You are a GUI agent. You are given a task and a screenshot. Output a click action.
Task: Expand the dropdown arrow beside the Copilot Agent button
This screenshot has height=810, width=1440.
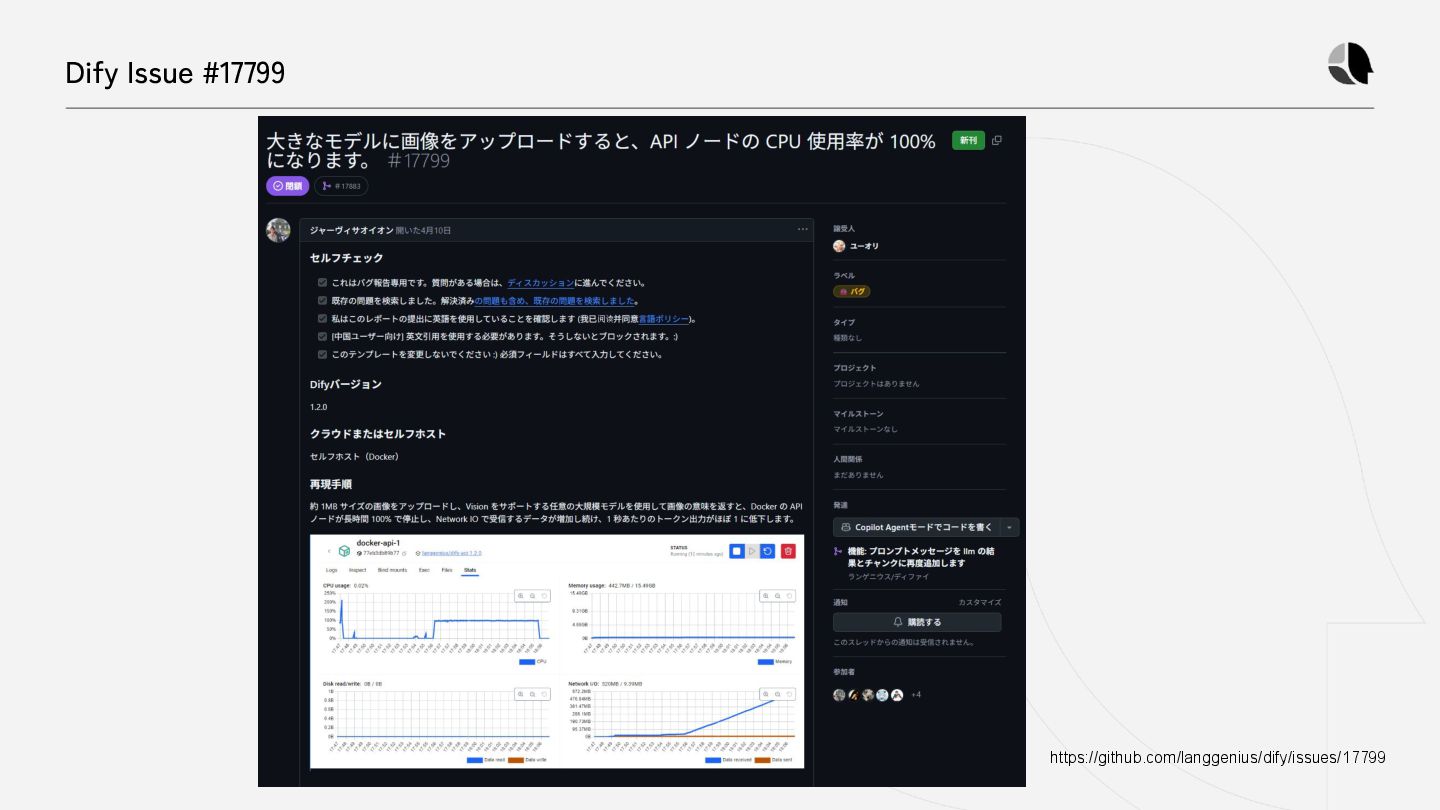[x=1010, y=527]
